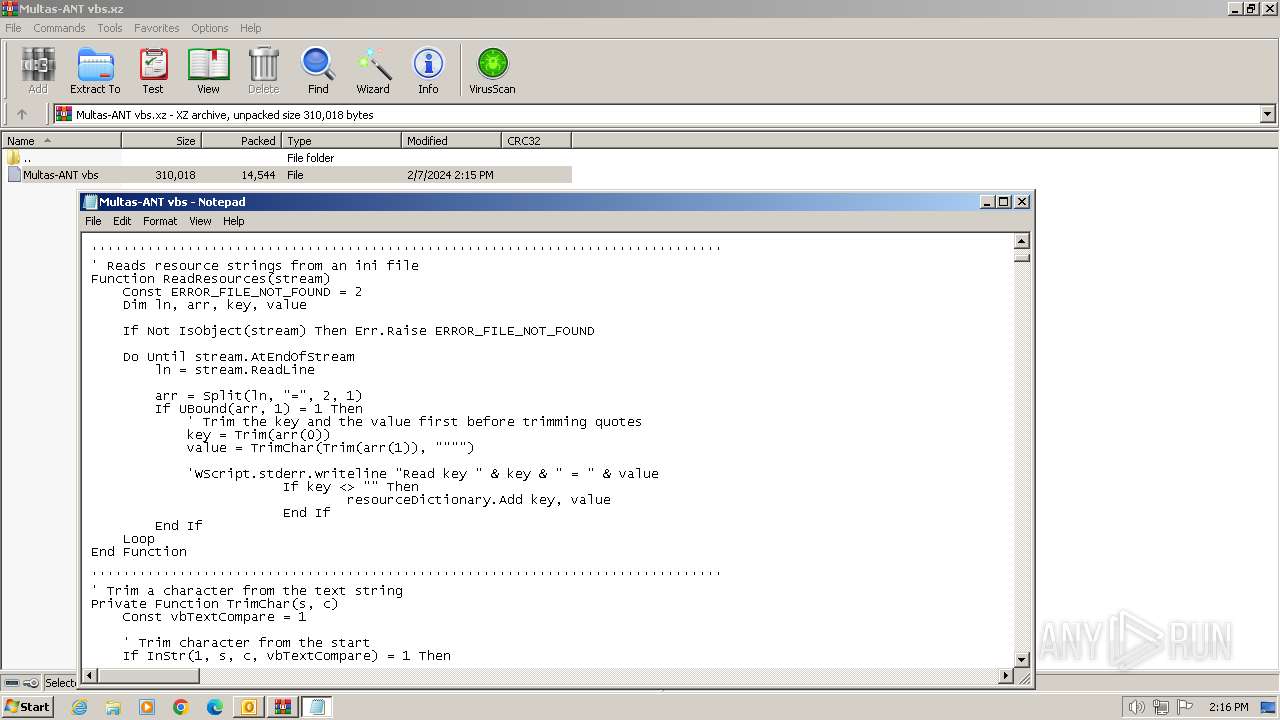Open Notepad's View menu
The width and height of the screenshot is (1280, 720).
click(200, 221)
